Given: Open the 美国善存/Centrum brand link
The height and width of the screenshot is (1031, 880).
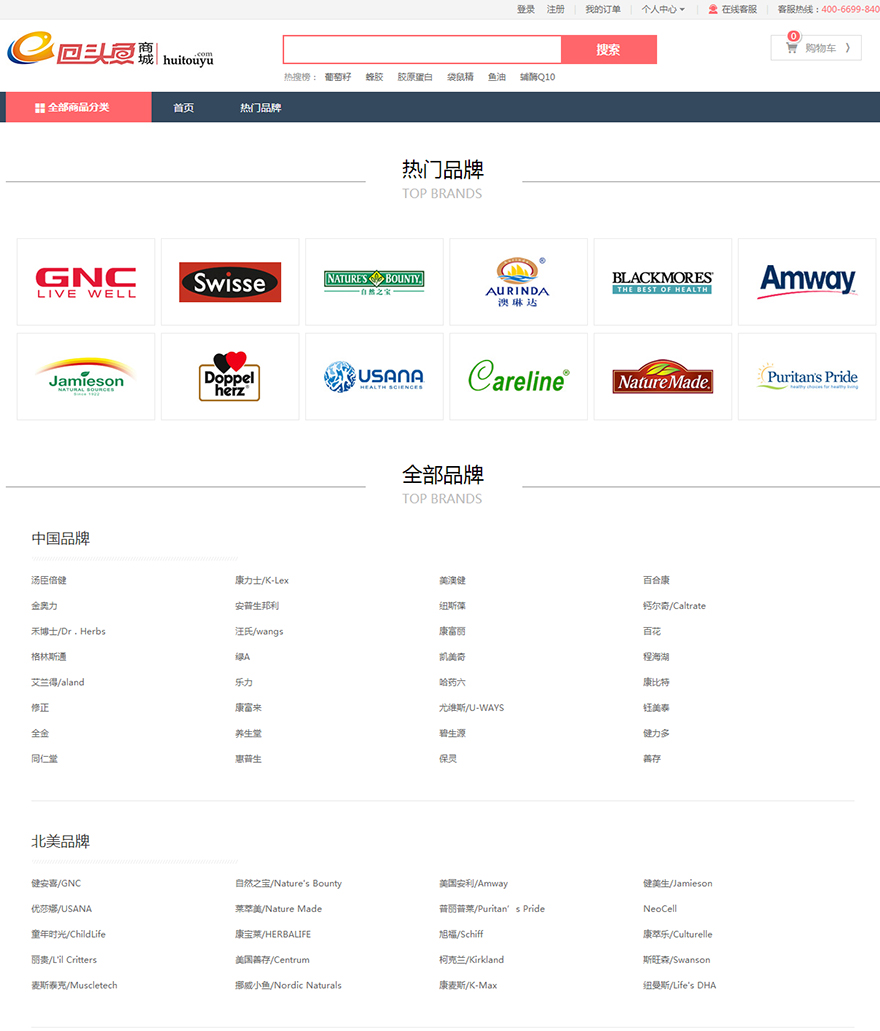Looking at the screenshot, I should (272, 959).
